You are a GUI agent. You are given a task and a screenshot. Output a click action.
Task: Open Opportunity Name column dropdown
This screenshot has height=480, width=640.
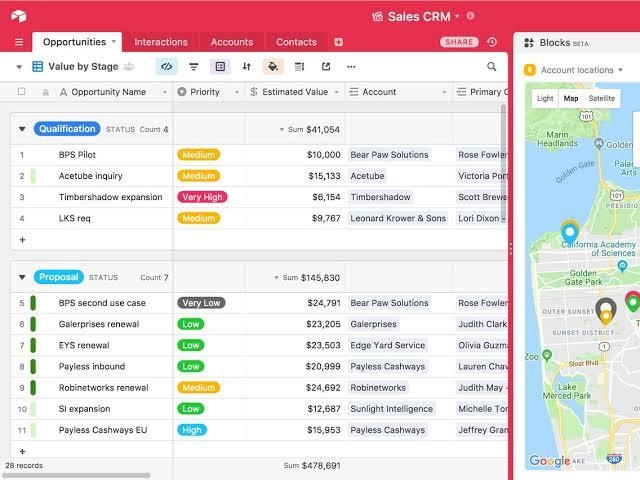click(x=164, y=92)
